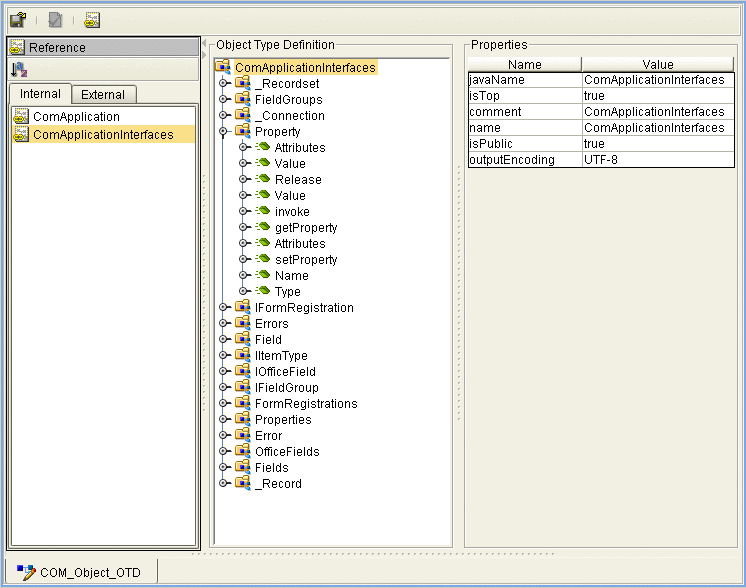Switch to the External tab
Screen dimensions: 746x588
pos(103,94)
